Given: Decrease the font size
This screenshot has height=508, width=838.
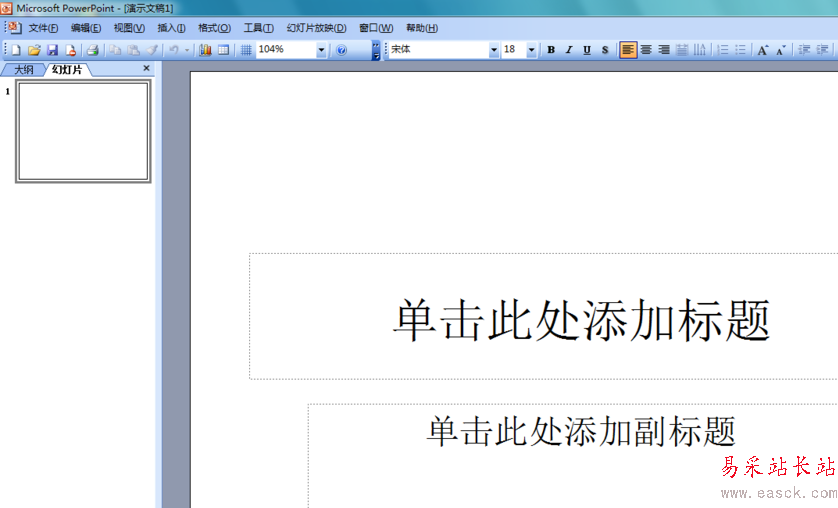Looking at the screenshot, I should tap(781, 50).
